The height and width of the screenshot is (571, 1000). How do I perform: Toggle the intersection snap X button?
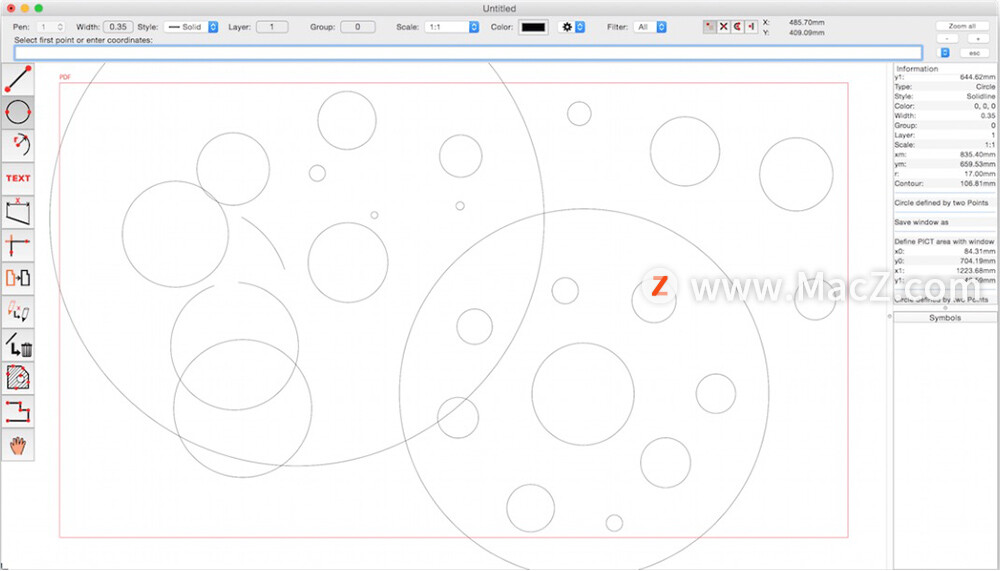tap(723, 27)
